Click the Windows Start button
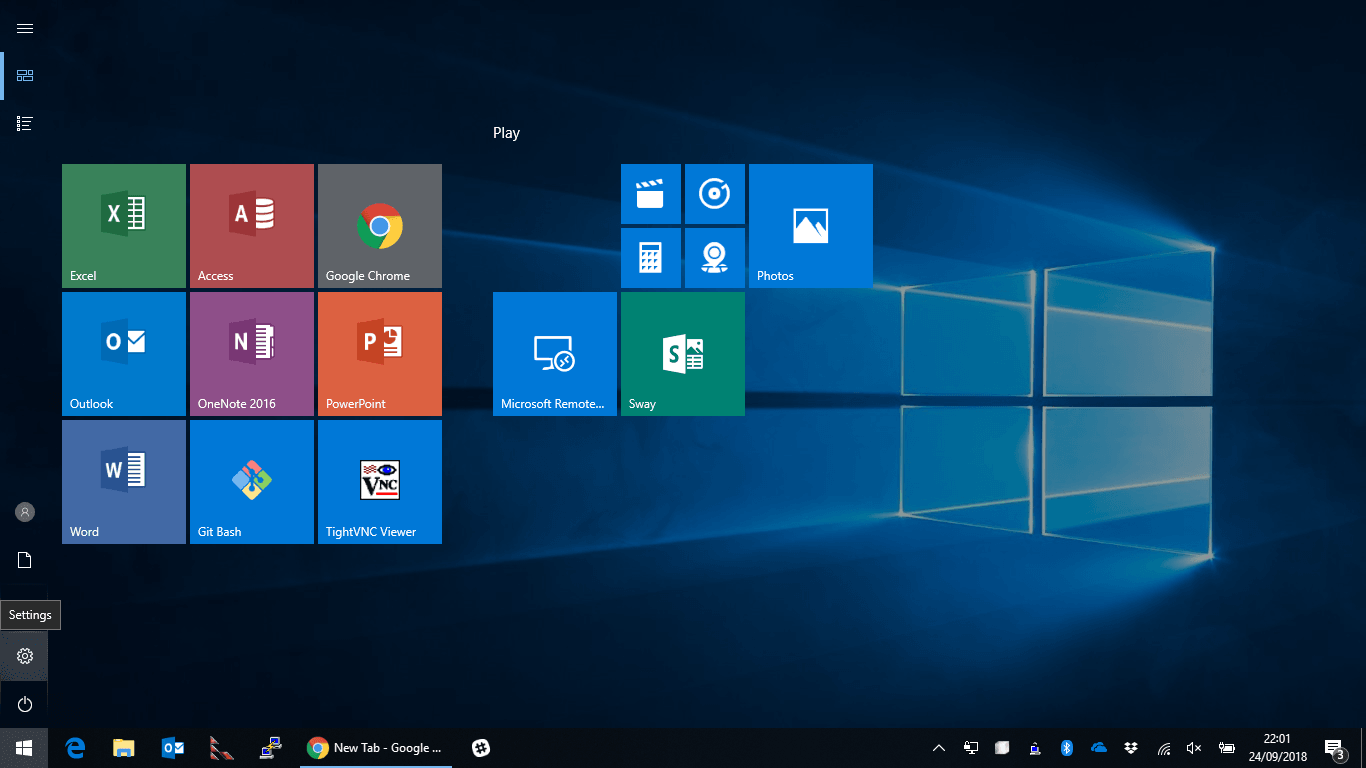 click(x=24, y=748)
